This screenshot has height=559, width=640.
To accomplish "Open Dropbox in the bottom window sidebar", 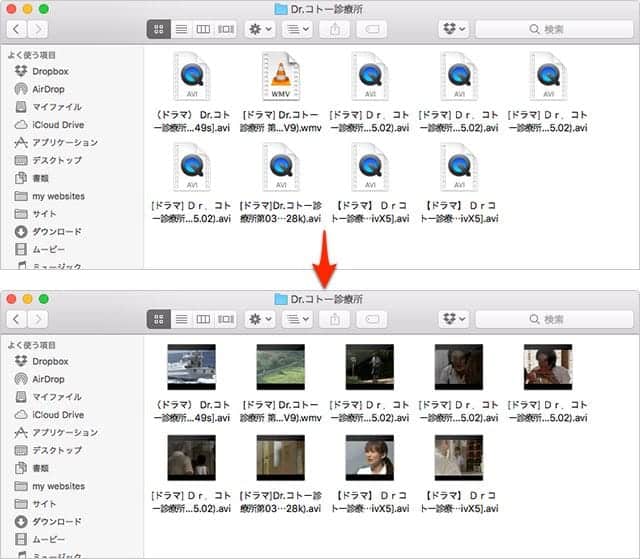I will pos(42,362).
